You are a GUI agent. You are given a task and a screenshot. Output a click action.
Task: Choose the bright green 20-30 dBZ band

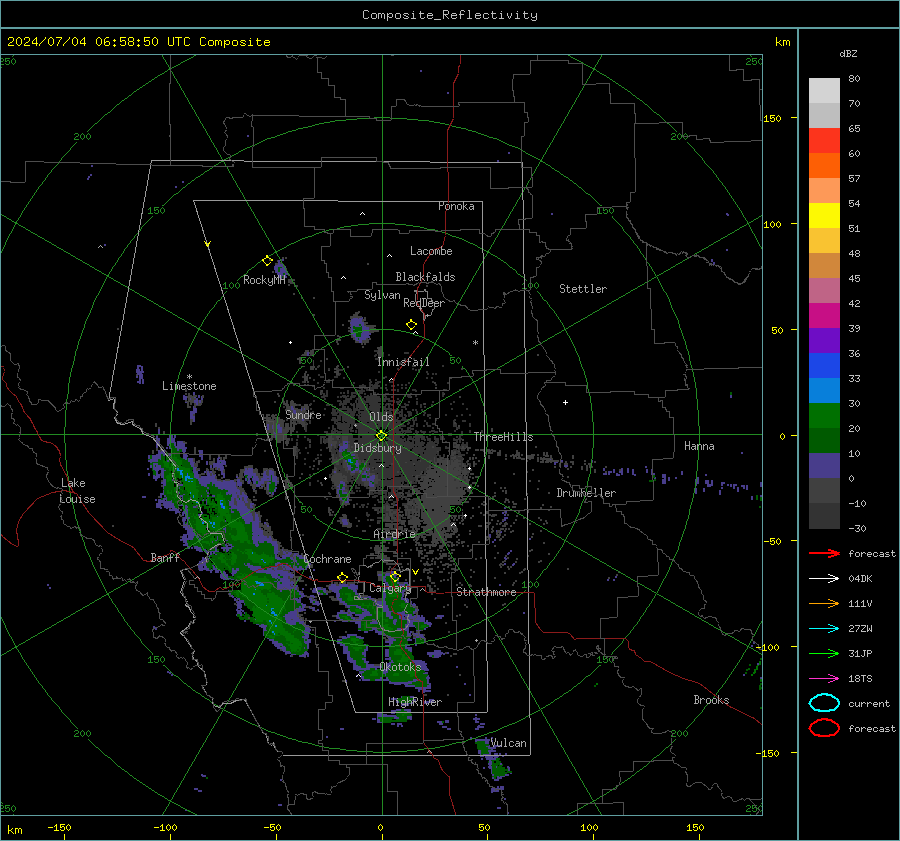coord(824,416)
